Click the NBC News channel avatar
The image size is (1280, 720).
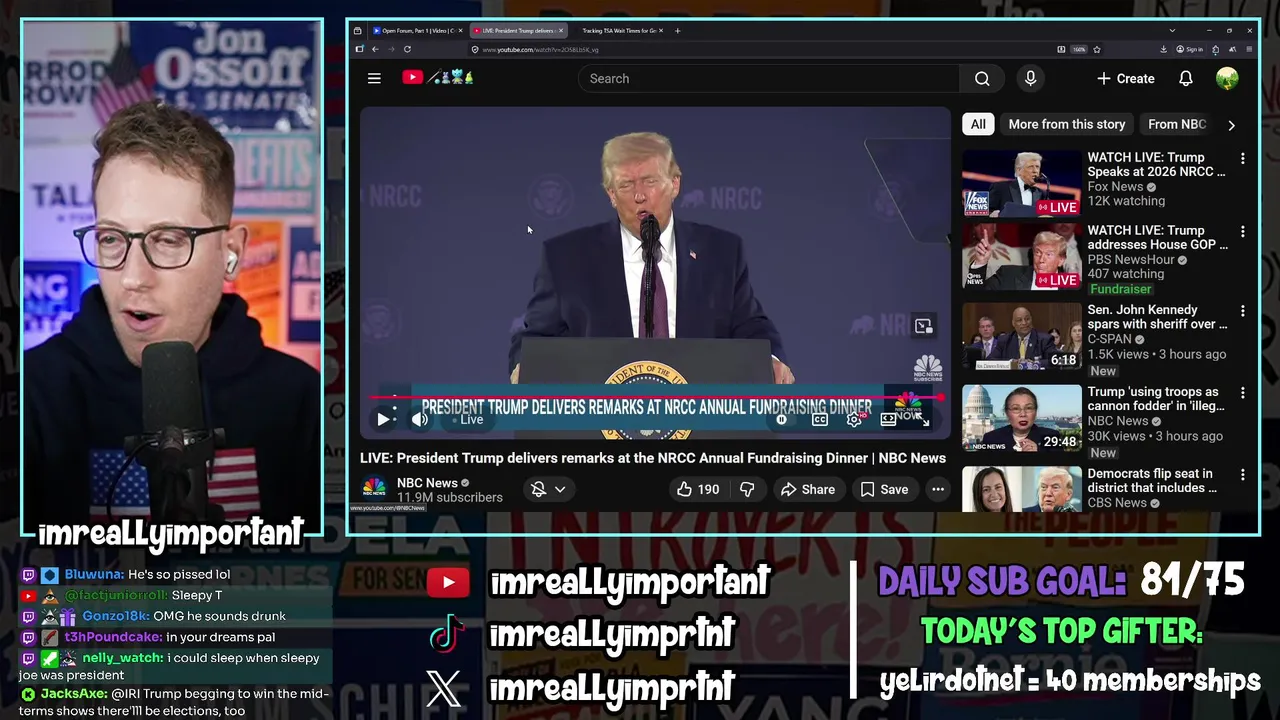click(374, 489)
